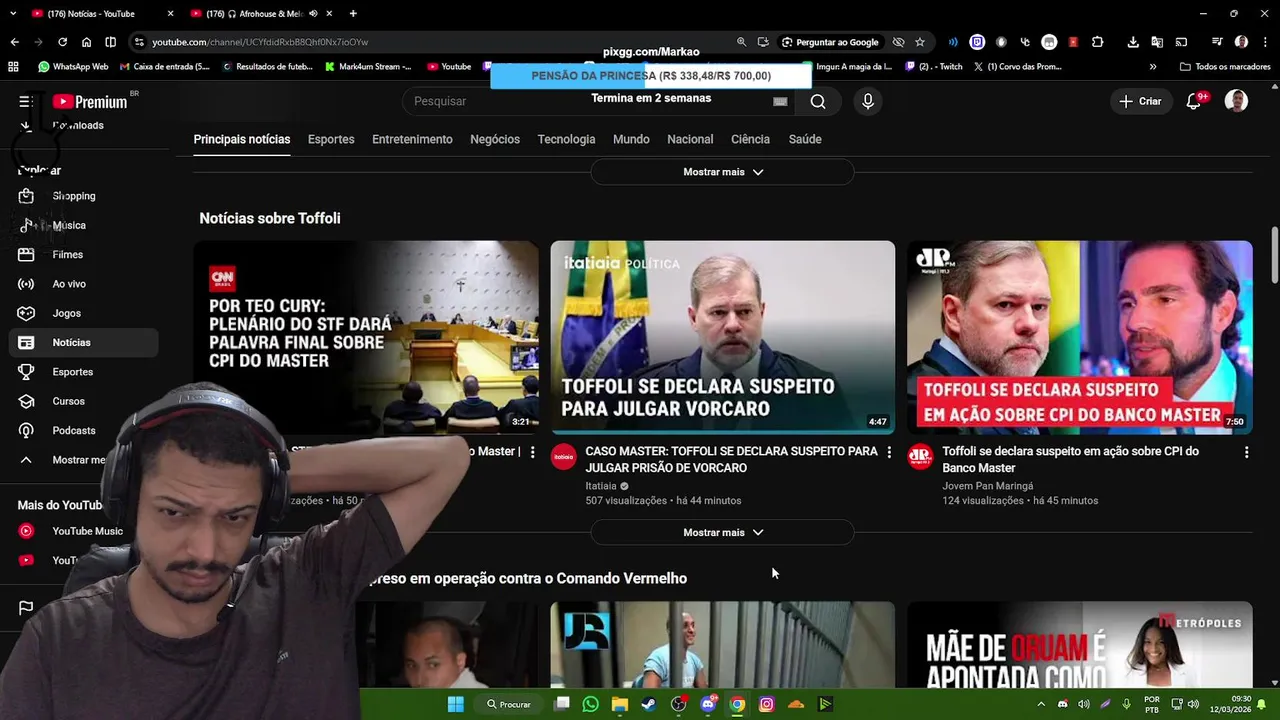This screenshot has width=1280, height=720.
Task: Play Jovem Pan CPI do Banco Master thumbnail
Action: (x=1079, y=337)
